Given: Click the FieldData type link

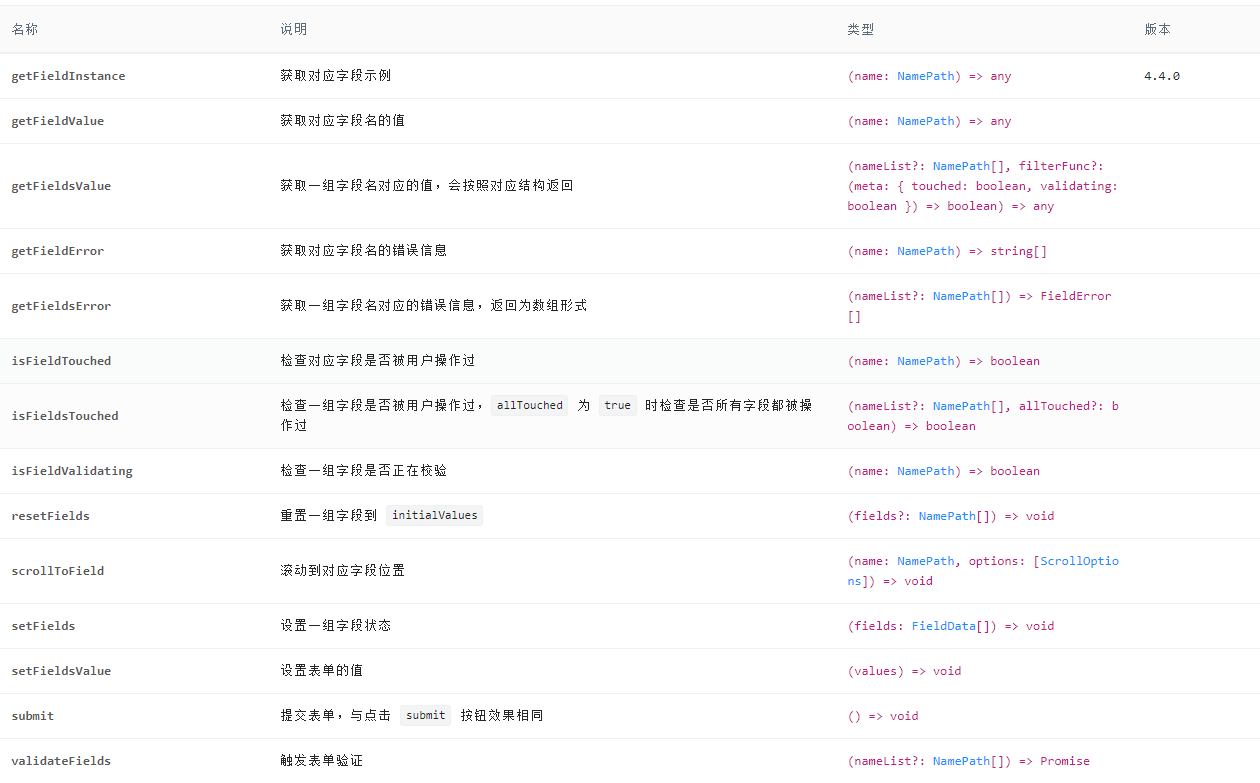Looking at the screenshot, I should click(x=943, y=626).
